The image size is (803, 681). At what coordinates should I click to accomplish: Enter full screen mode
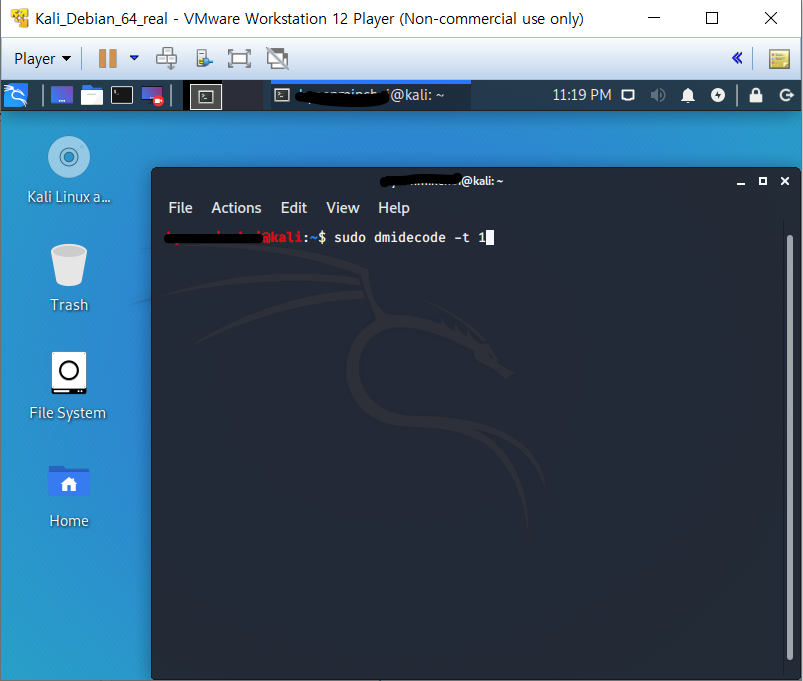[x=239, y=58]
